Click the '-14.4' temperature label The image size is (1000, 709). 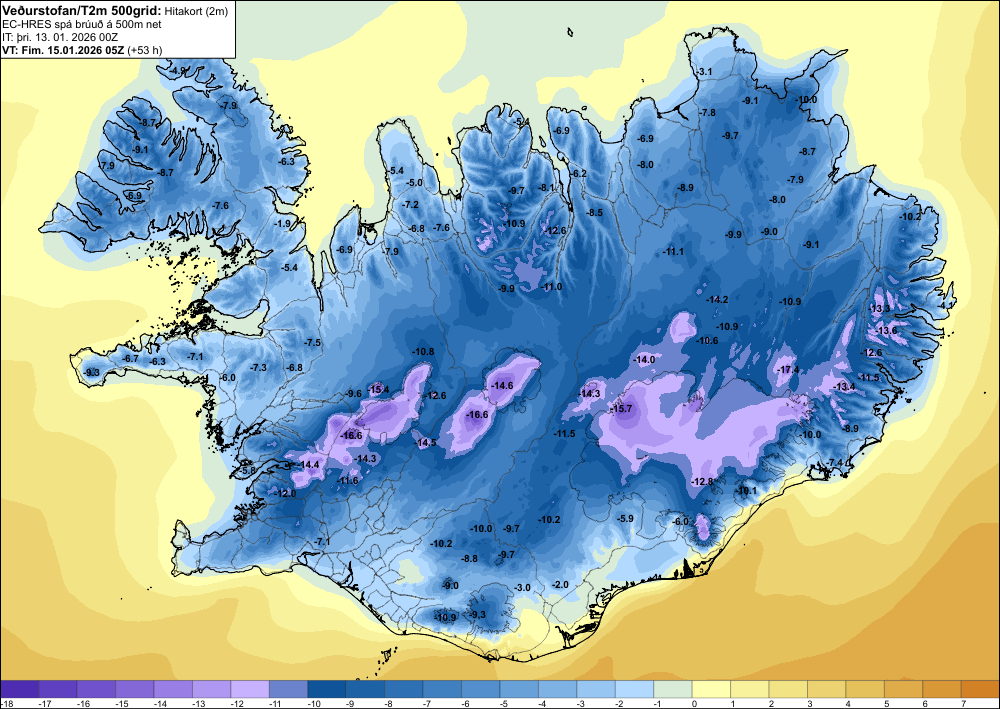(309, 465)
